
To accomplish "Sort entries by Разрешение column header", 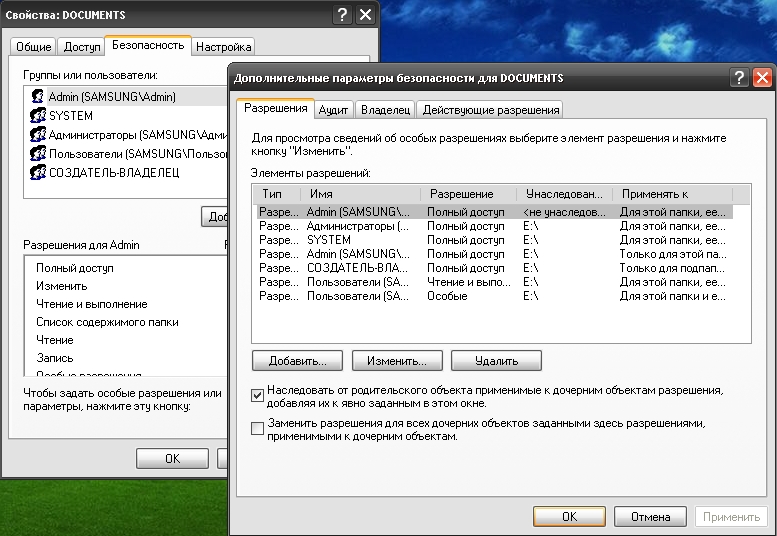I will pyautogui.click(x=469, y=194).
